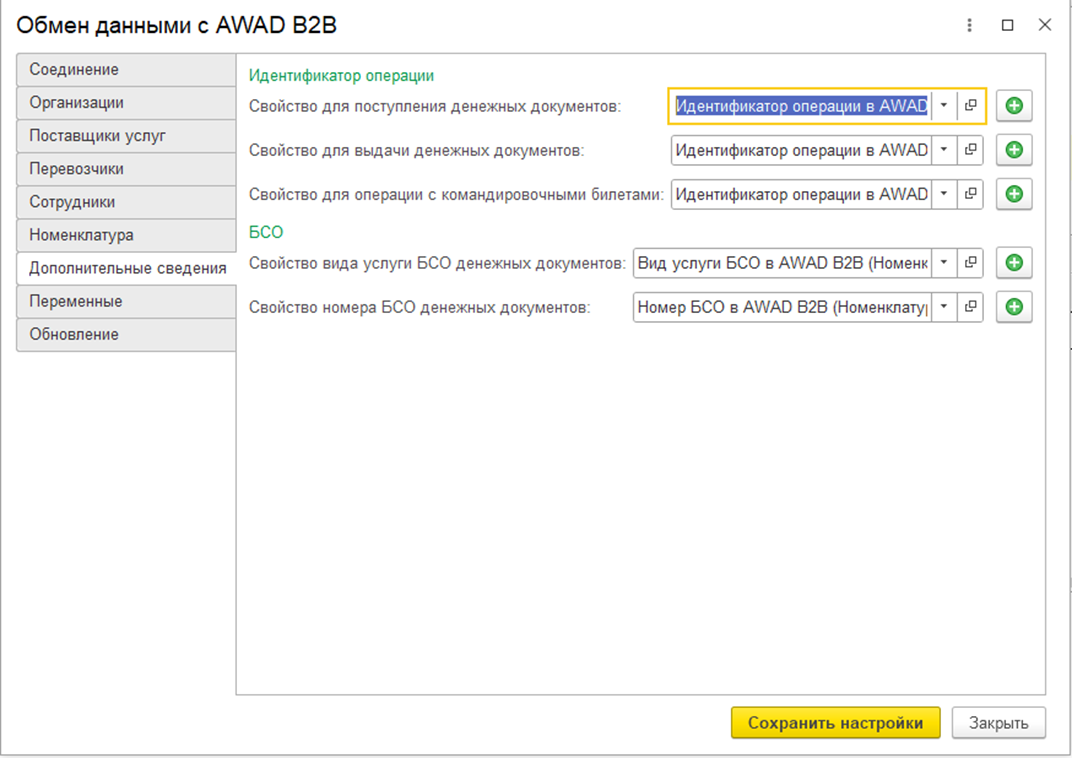
Task: Open the Обновление tab
Action: coord(126,334)
